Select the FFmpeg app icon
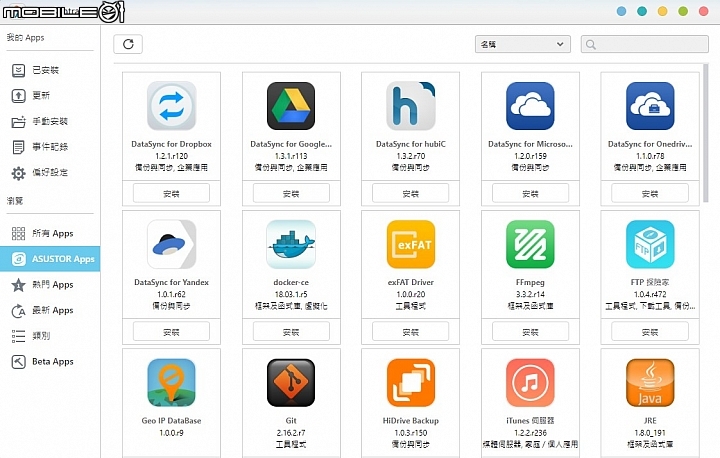This screenshot has width=720, height=458. click(530, 244)
